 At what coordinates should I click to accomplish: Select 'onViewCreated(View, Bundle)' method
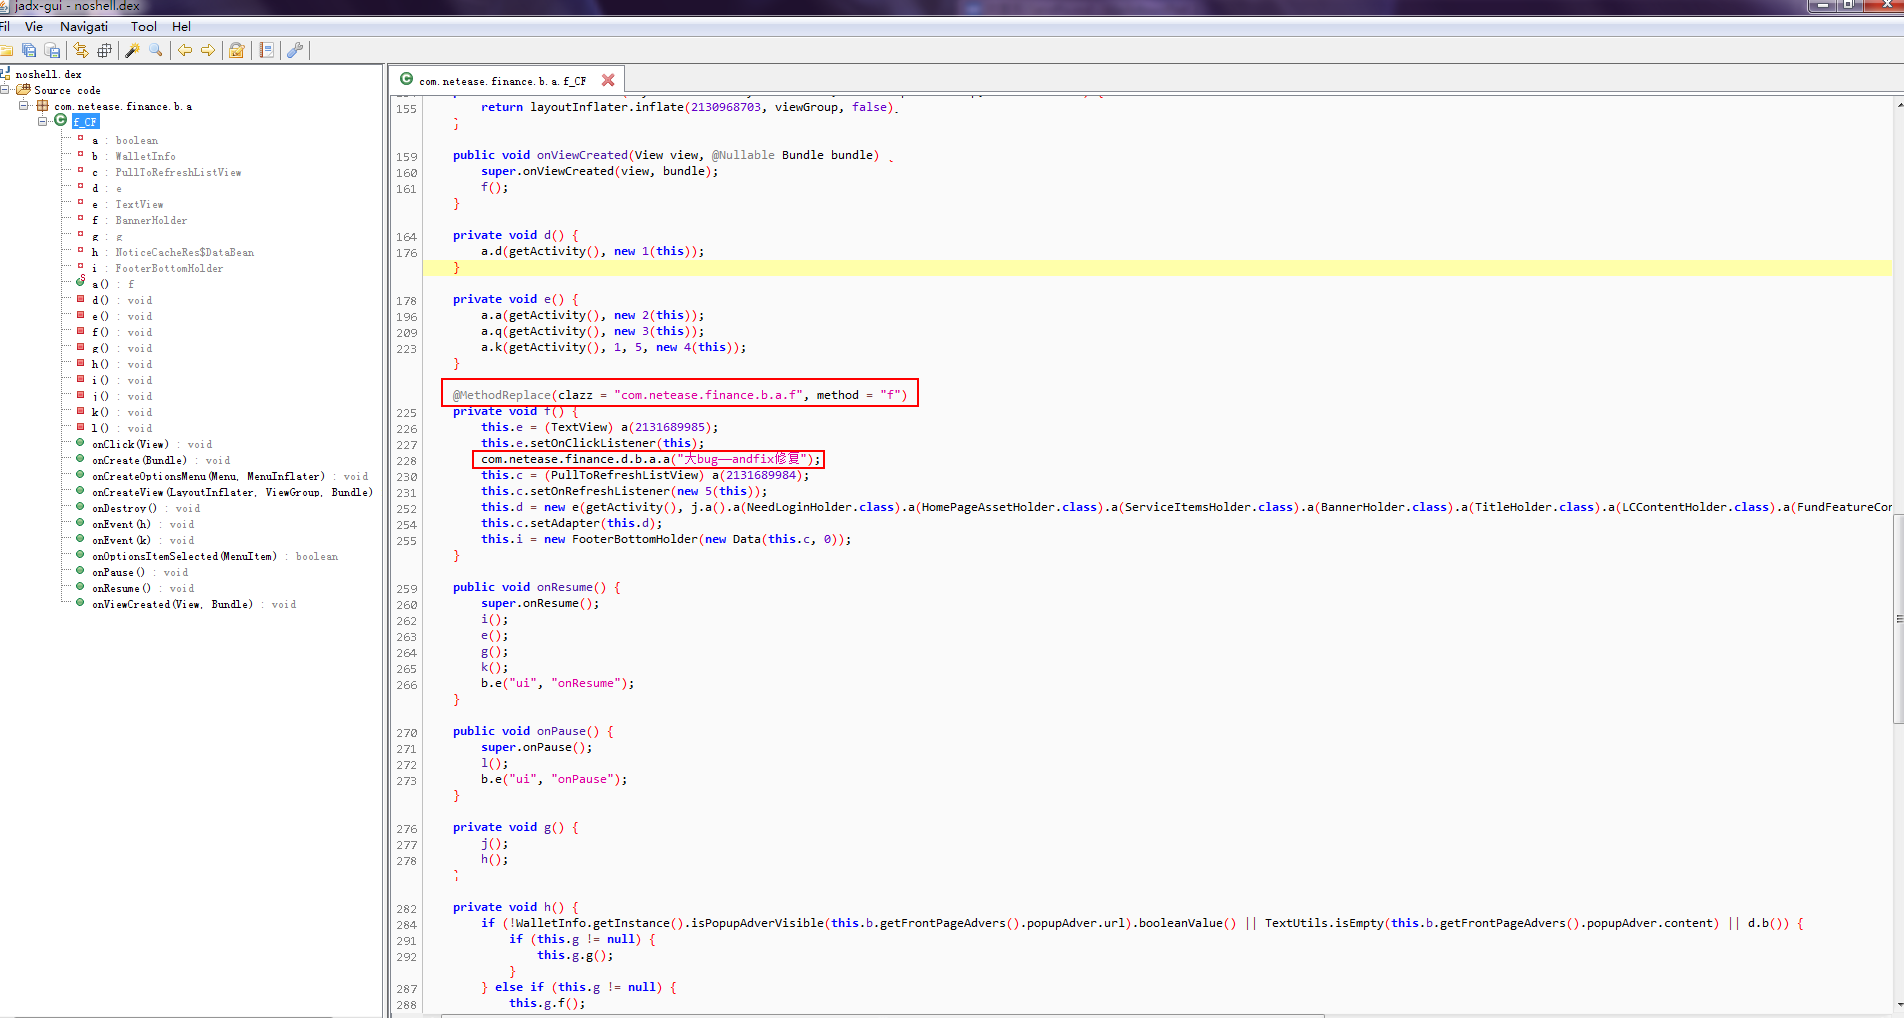(x=194, y=604)
